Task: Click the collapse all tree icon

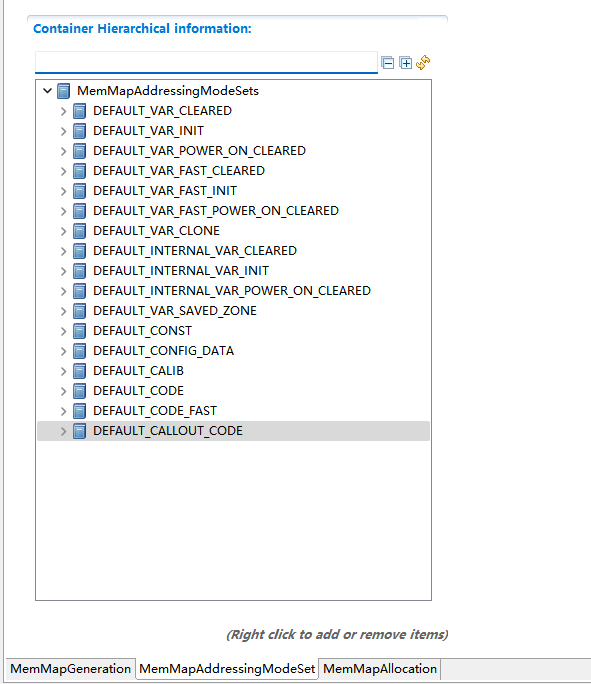Action: (x=387, y=63)
